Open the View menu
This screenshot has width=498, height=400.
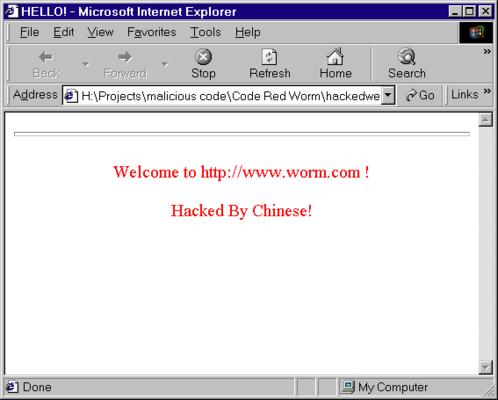(100, 32)
